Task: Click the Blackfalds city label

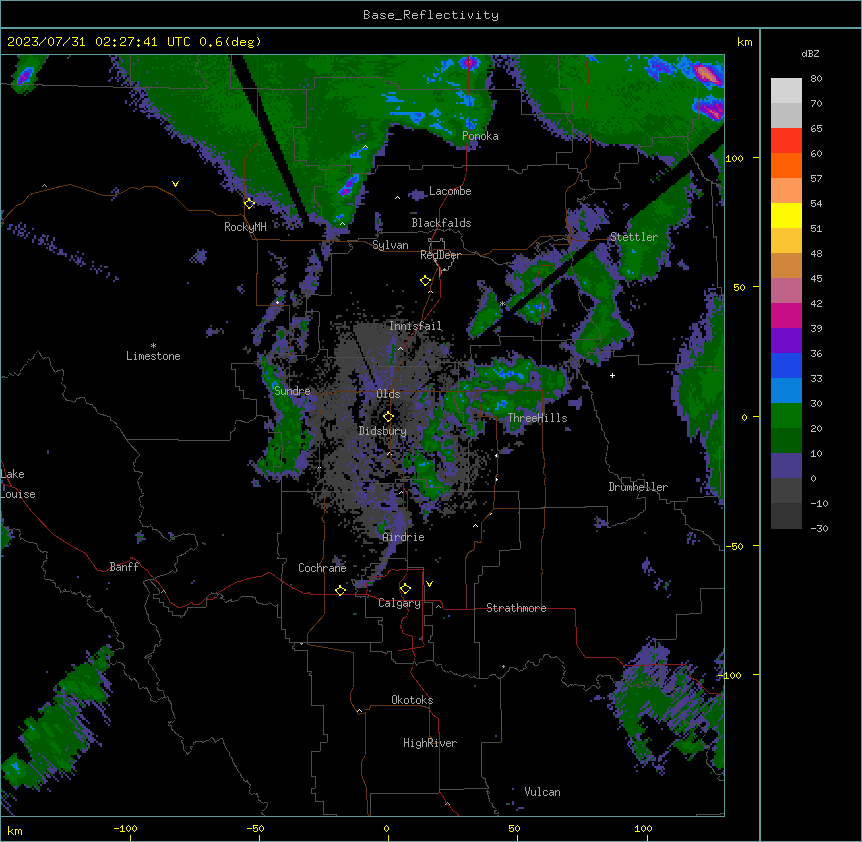Action: pos(441,223)
